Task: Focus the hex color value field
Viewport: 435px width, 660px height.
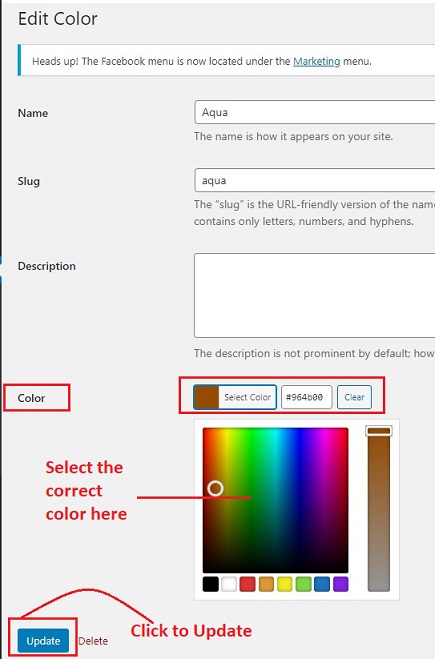Action: [x=307, y=397]
